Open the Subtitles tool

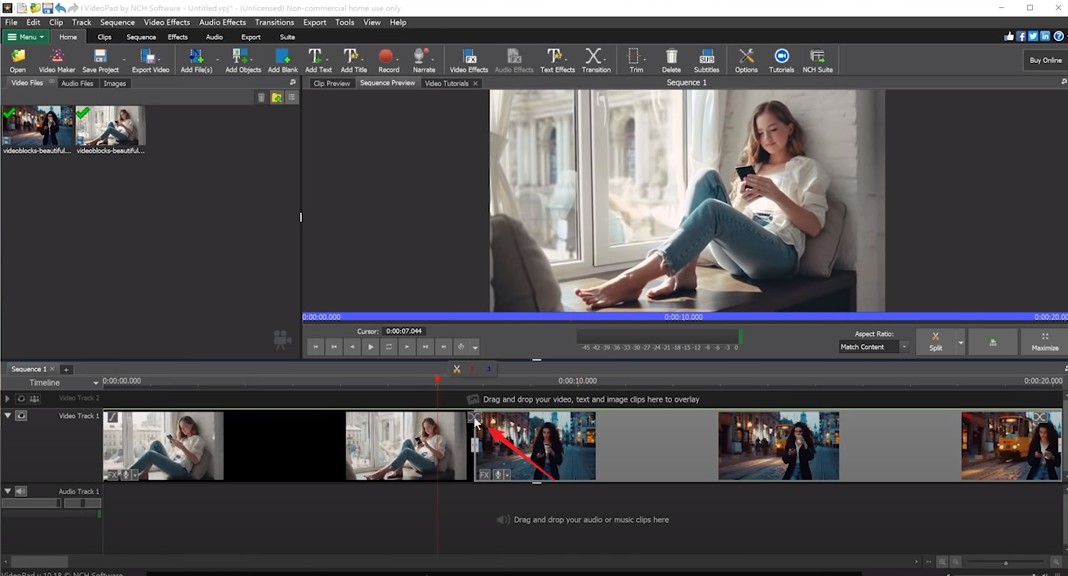coord(706,60)
